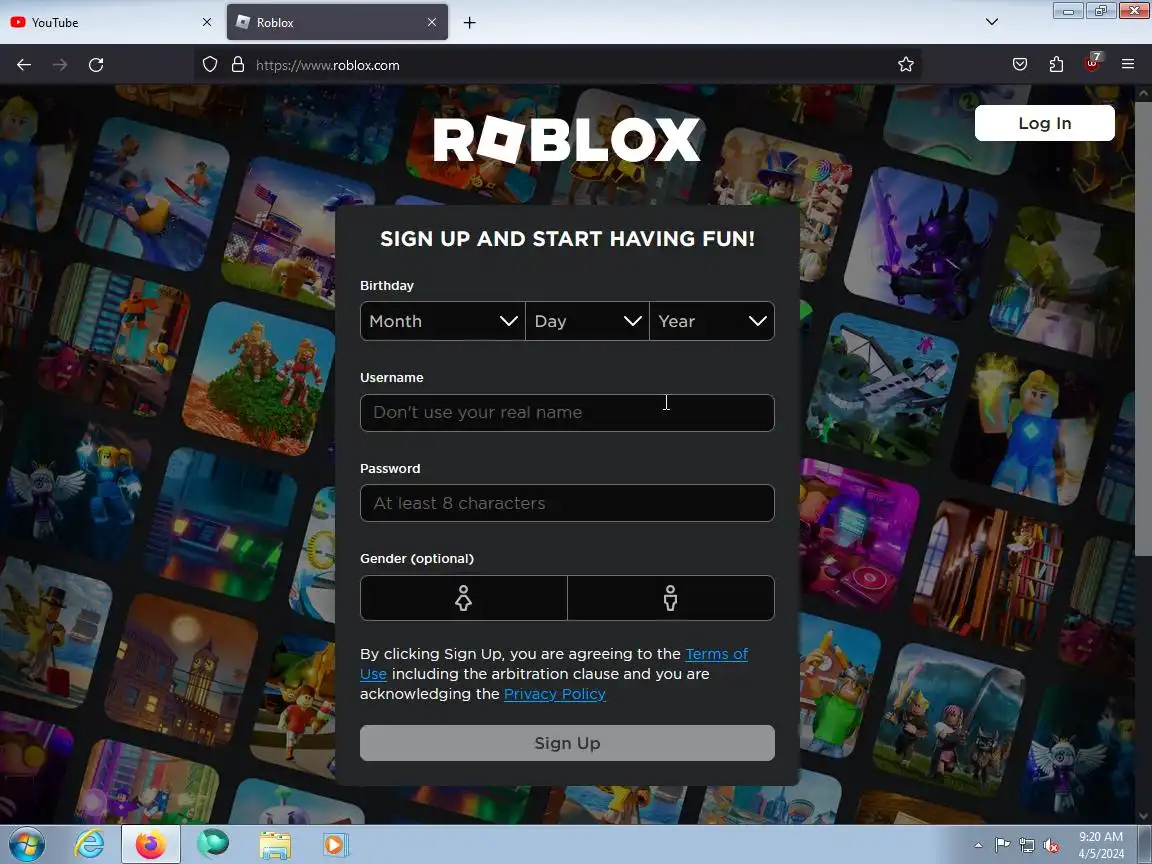Screen dimensions: 1152x864
Task: Open the Terms of Use link
Action: pos(716,654)
